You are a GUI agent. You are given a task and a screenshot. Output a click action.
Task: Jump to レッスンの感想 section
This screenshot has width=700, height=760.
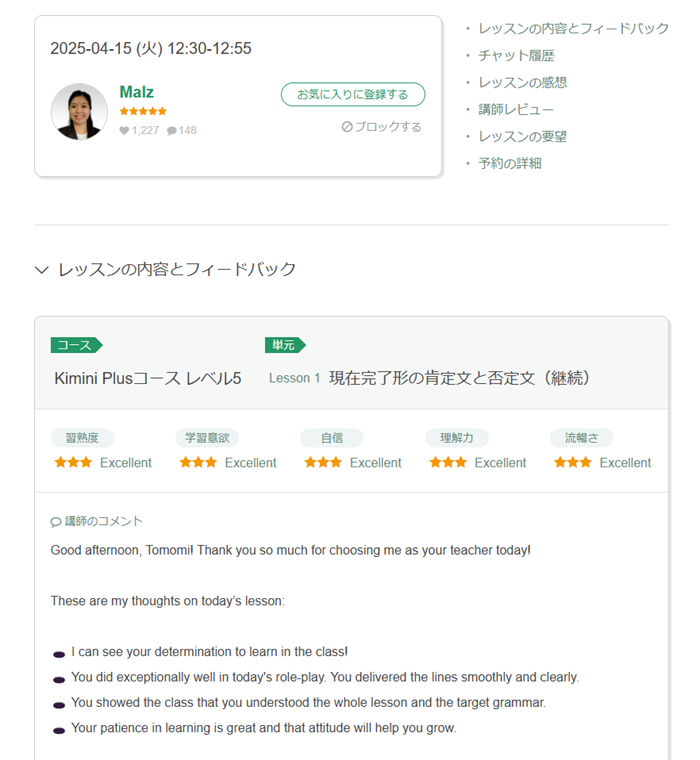pos(523,83)
